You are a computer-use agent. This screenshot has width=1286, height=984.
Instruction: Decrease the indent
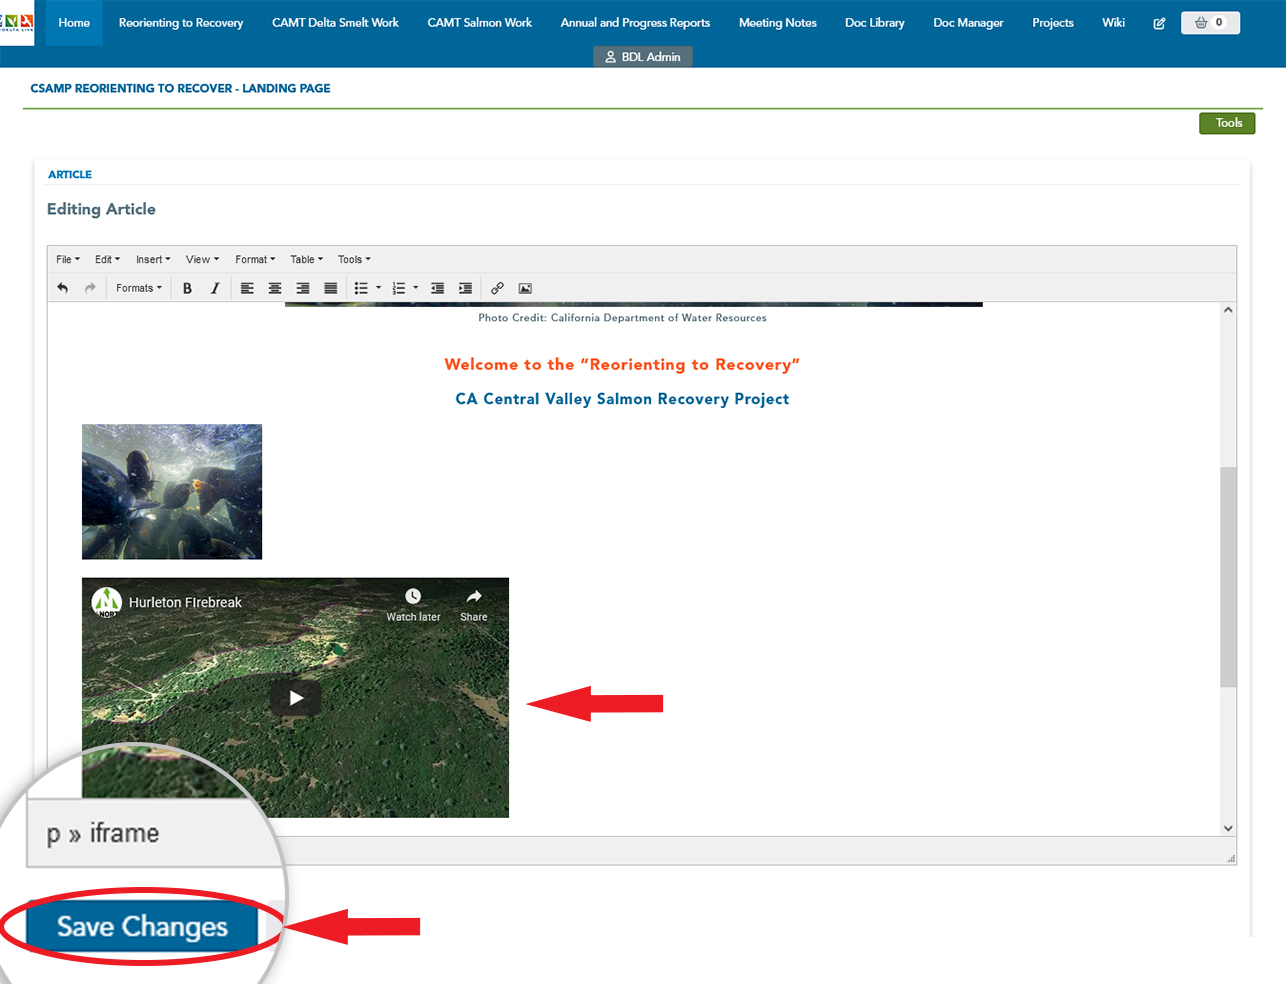point(437,288)
